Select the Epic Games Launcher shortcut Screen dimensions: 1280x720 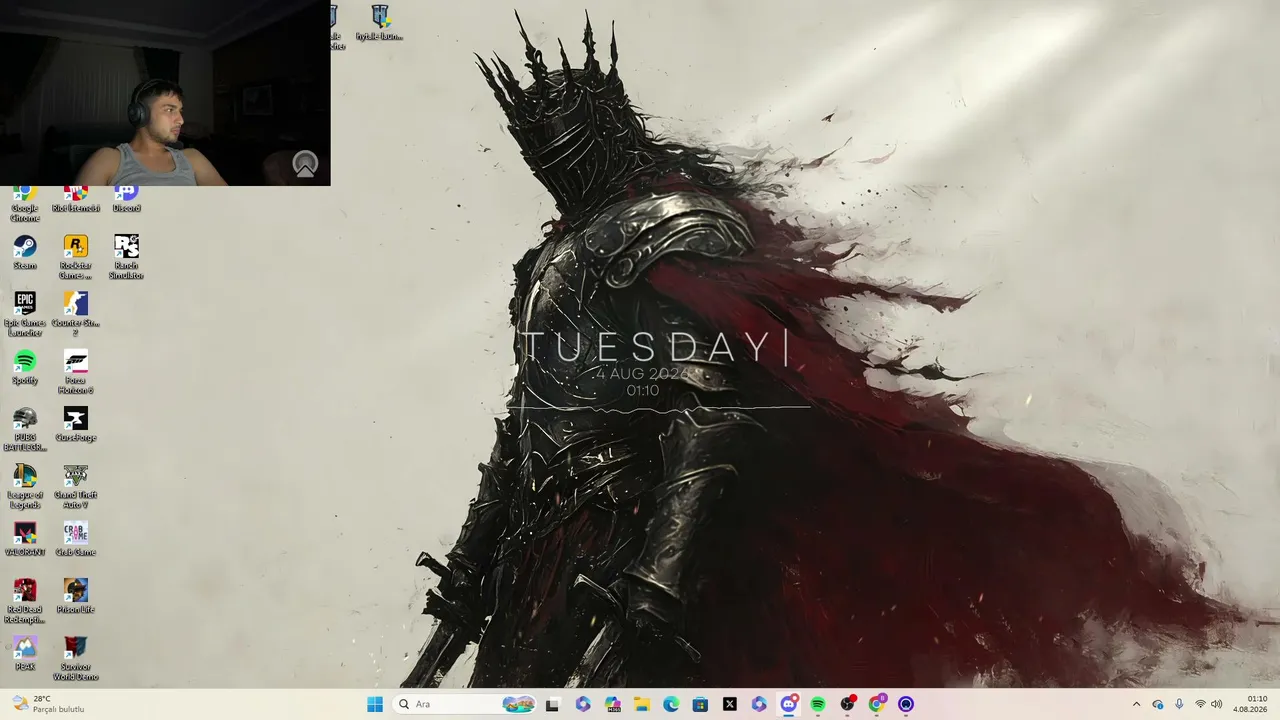point(25,314)
